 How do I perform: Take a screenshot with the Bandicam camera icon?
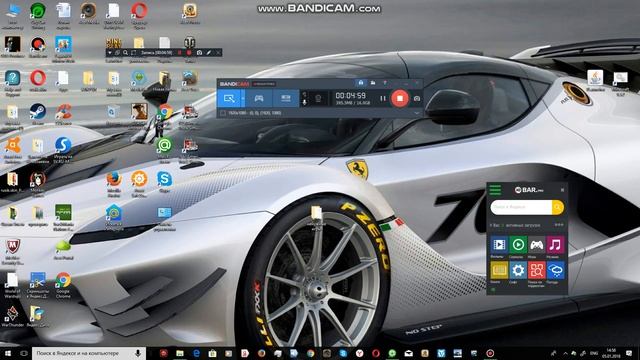pos(416,98)
